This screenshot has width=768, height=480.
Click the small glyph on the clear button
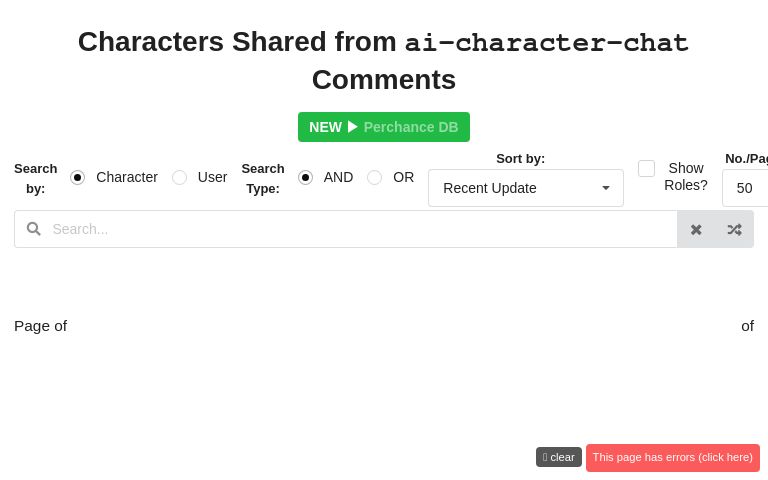pos(545,457)
